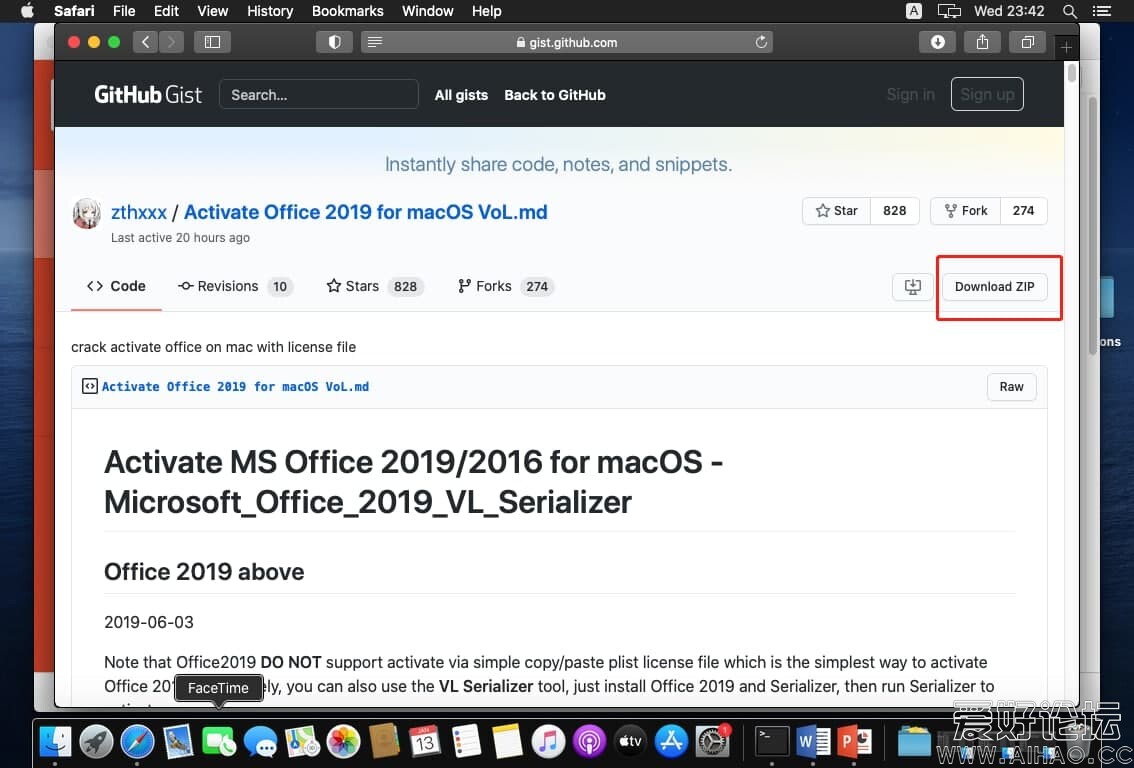
Task: Open Reader view icon in address bar
Action: click(x=375, y=42)
